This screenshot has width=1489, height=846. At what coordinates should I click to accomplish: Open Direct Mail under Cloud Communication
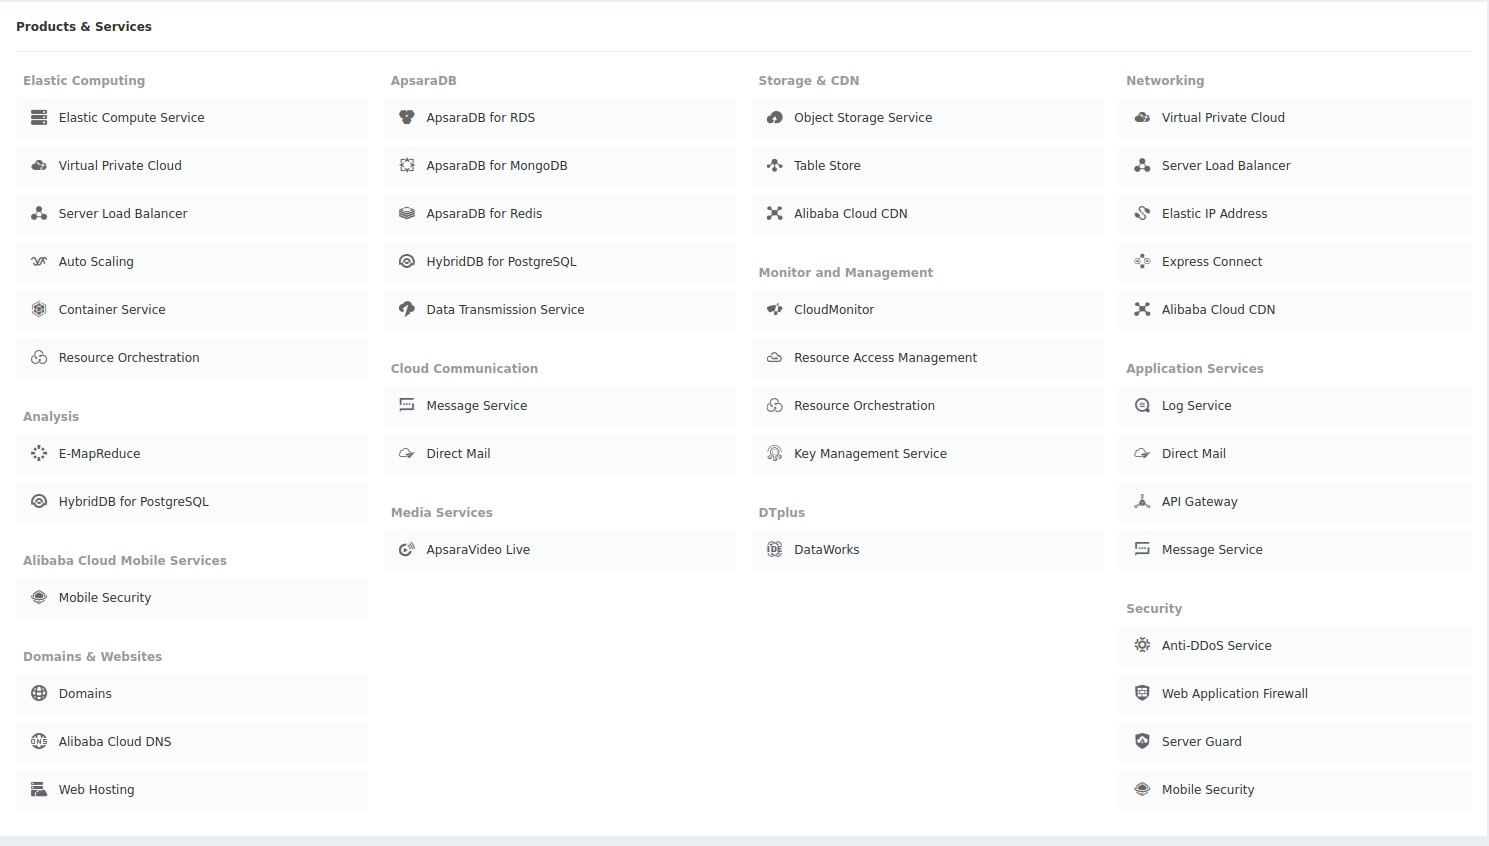[x=560, y=454]
